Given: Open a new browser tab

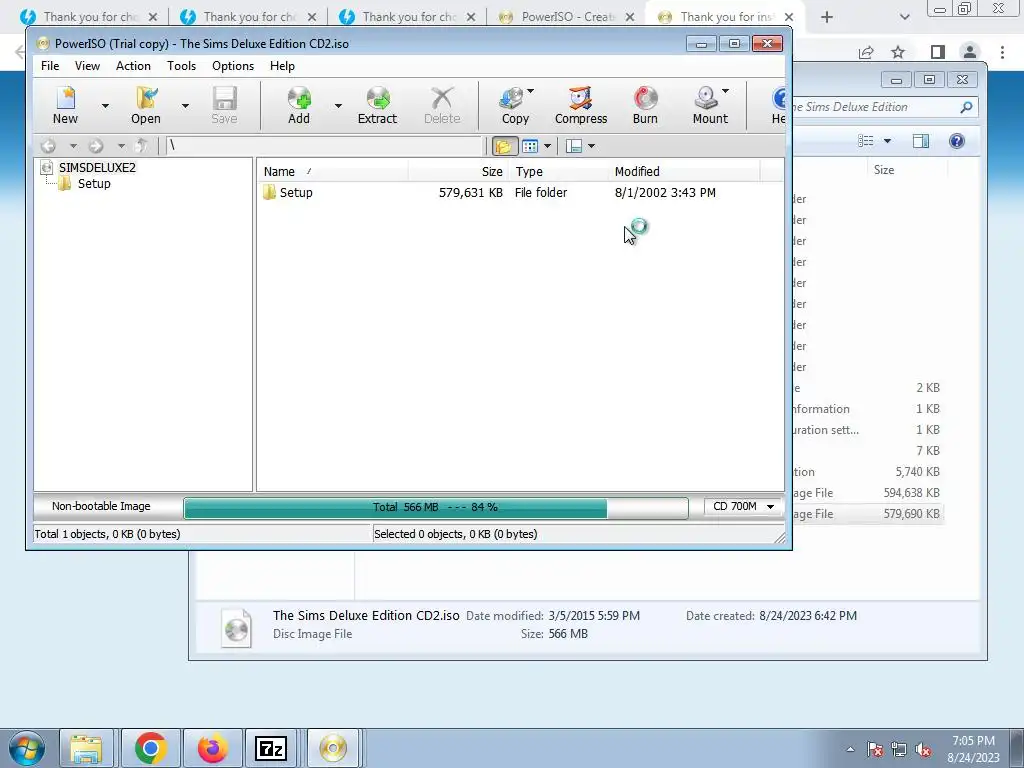Looking at the screenshot, I should 827,17.
